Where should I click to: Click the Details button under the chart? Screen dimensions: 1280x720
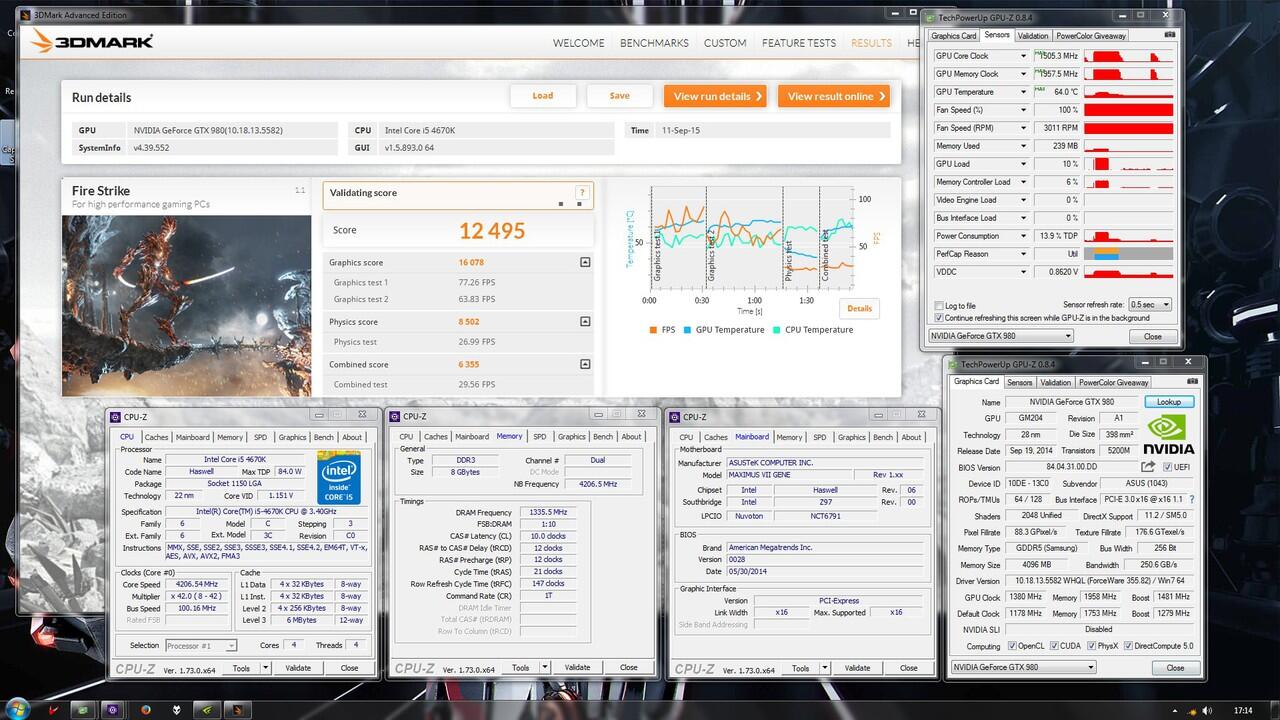860,308
